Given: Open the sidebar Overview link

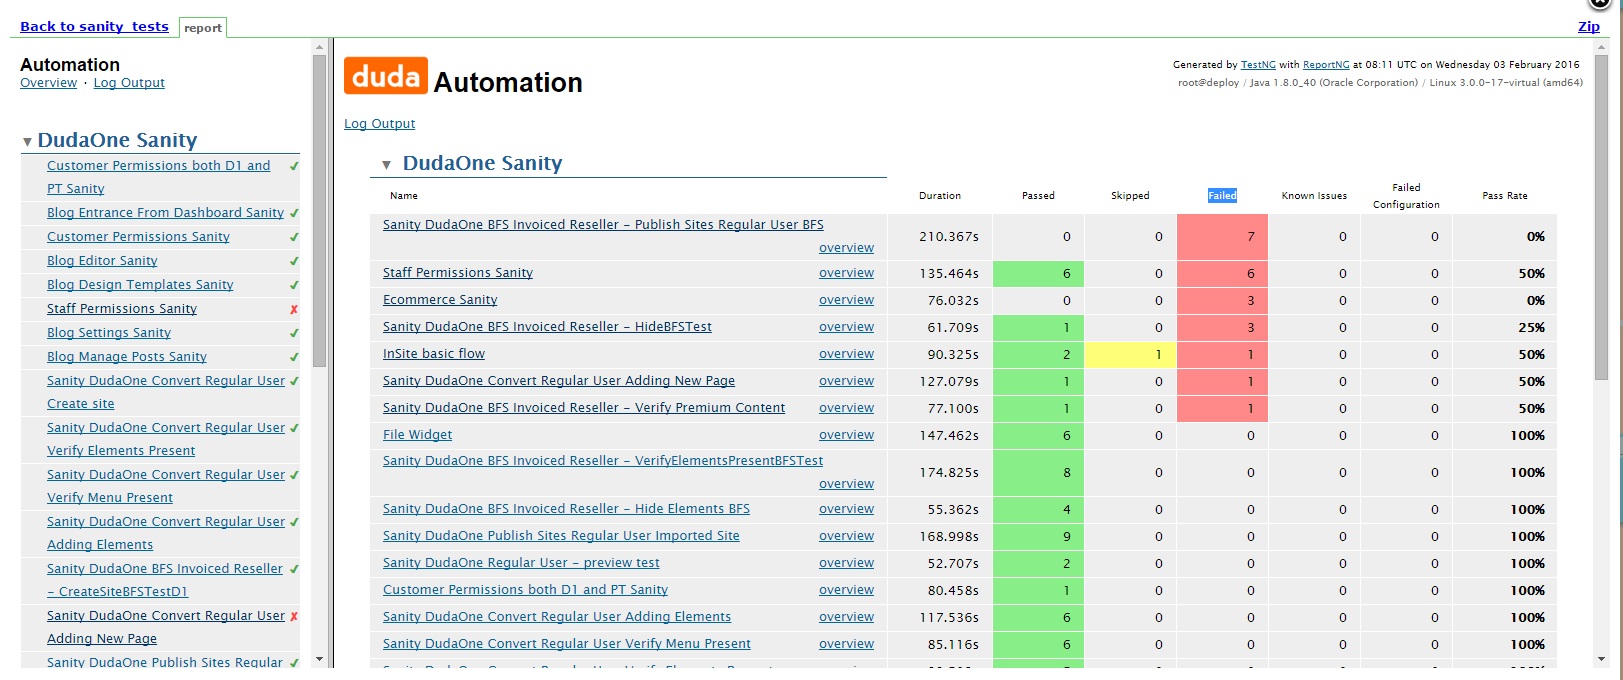Looking at the screenshot, I should tap(48, 83).
